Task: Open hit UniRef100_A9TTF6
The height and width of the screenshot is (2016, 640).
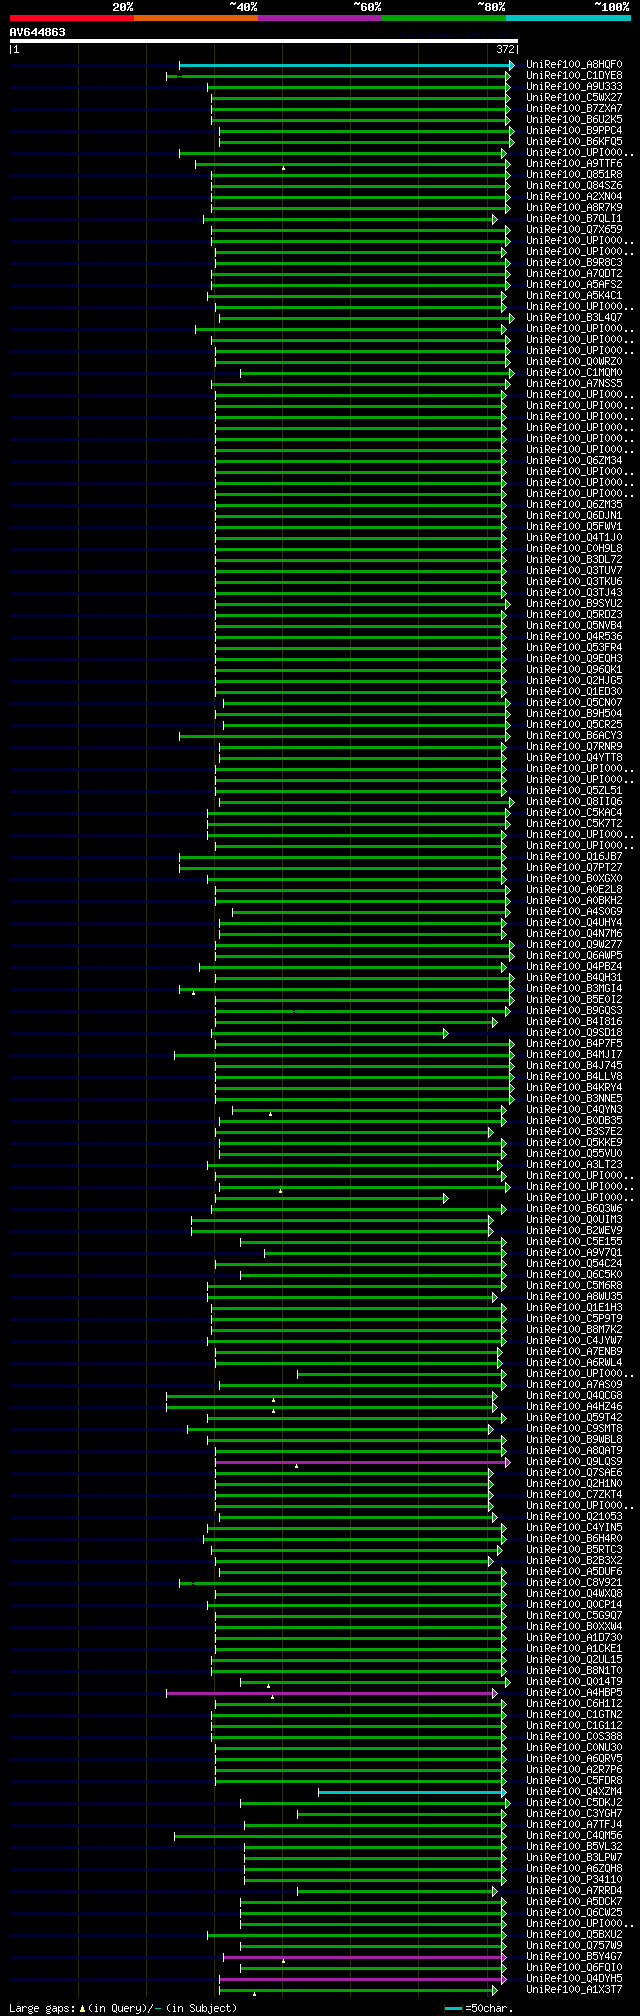Action: click(x=574, y=164)
